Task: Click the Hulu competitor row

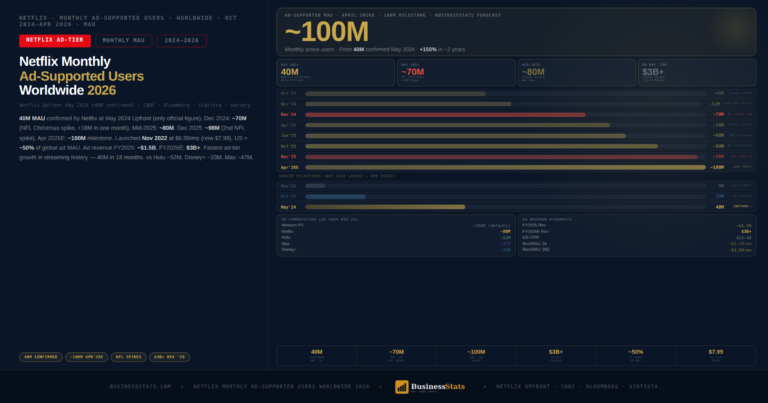Action: (x=396, y=237)
